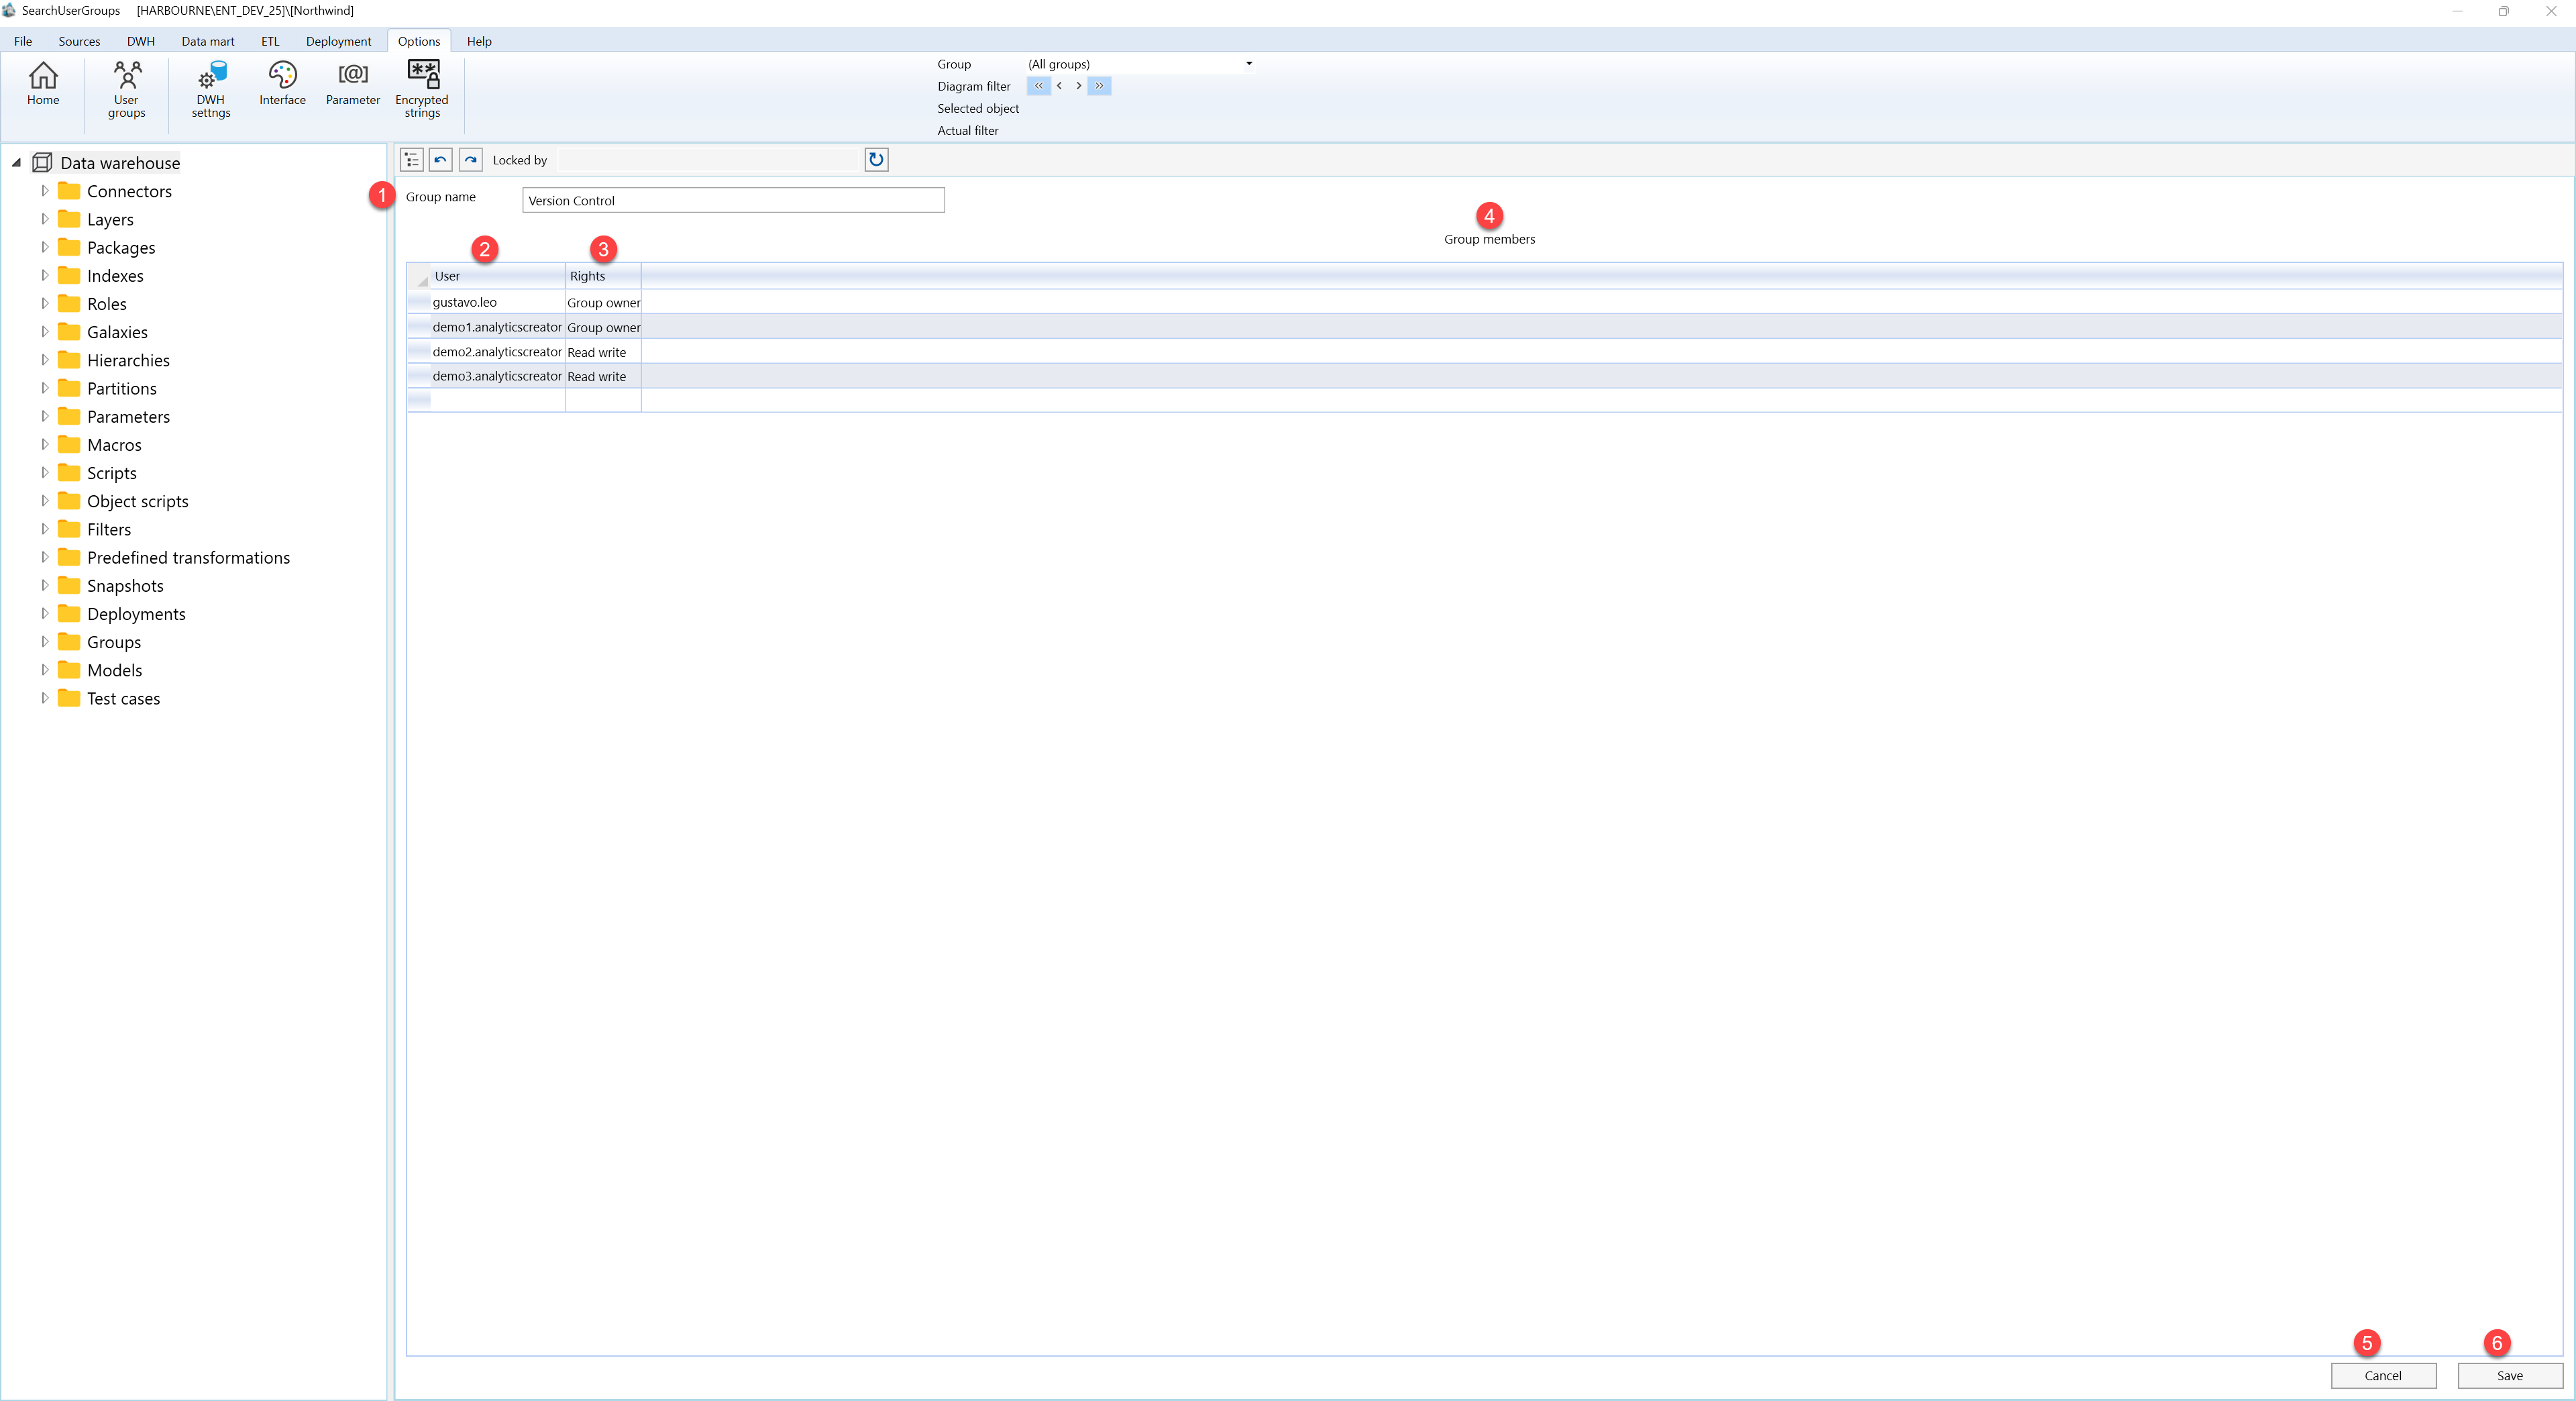
Task: Click the Test cases folder icon
Action: coord(69,698)
